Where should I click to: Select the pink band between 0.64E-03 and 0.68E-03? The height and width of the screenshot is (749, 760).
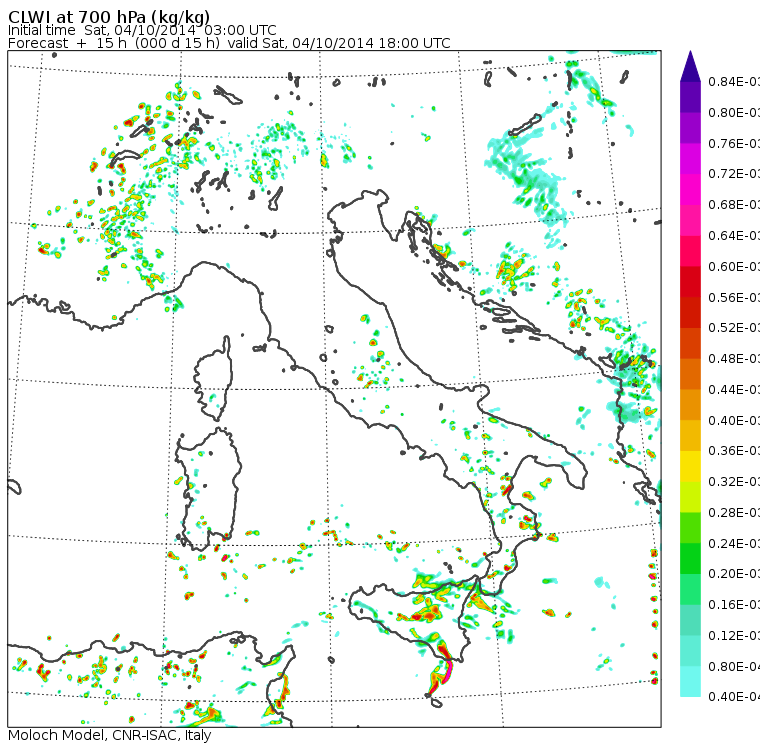(690, 220)
